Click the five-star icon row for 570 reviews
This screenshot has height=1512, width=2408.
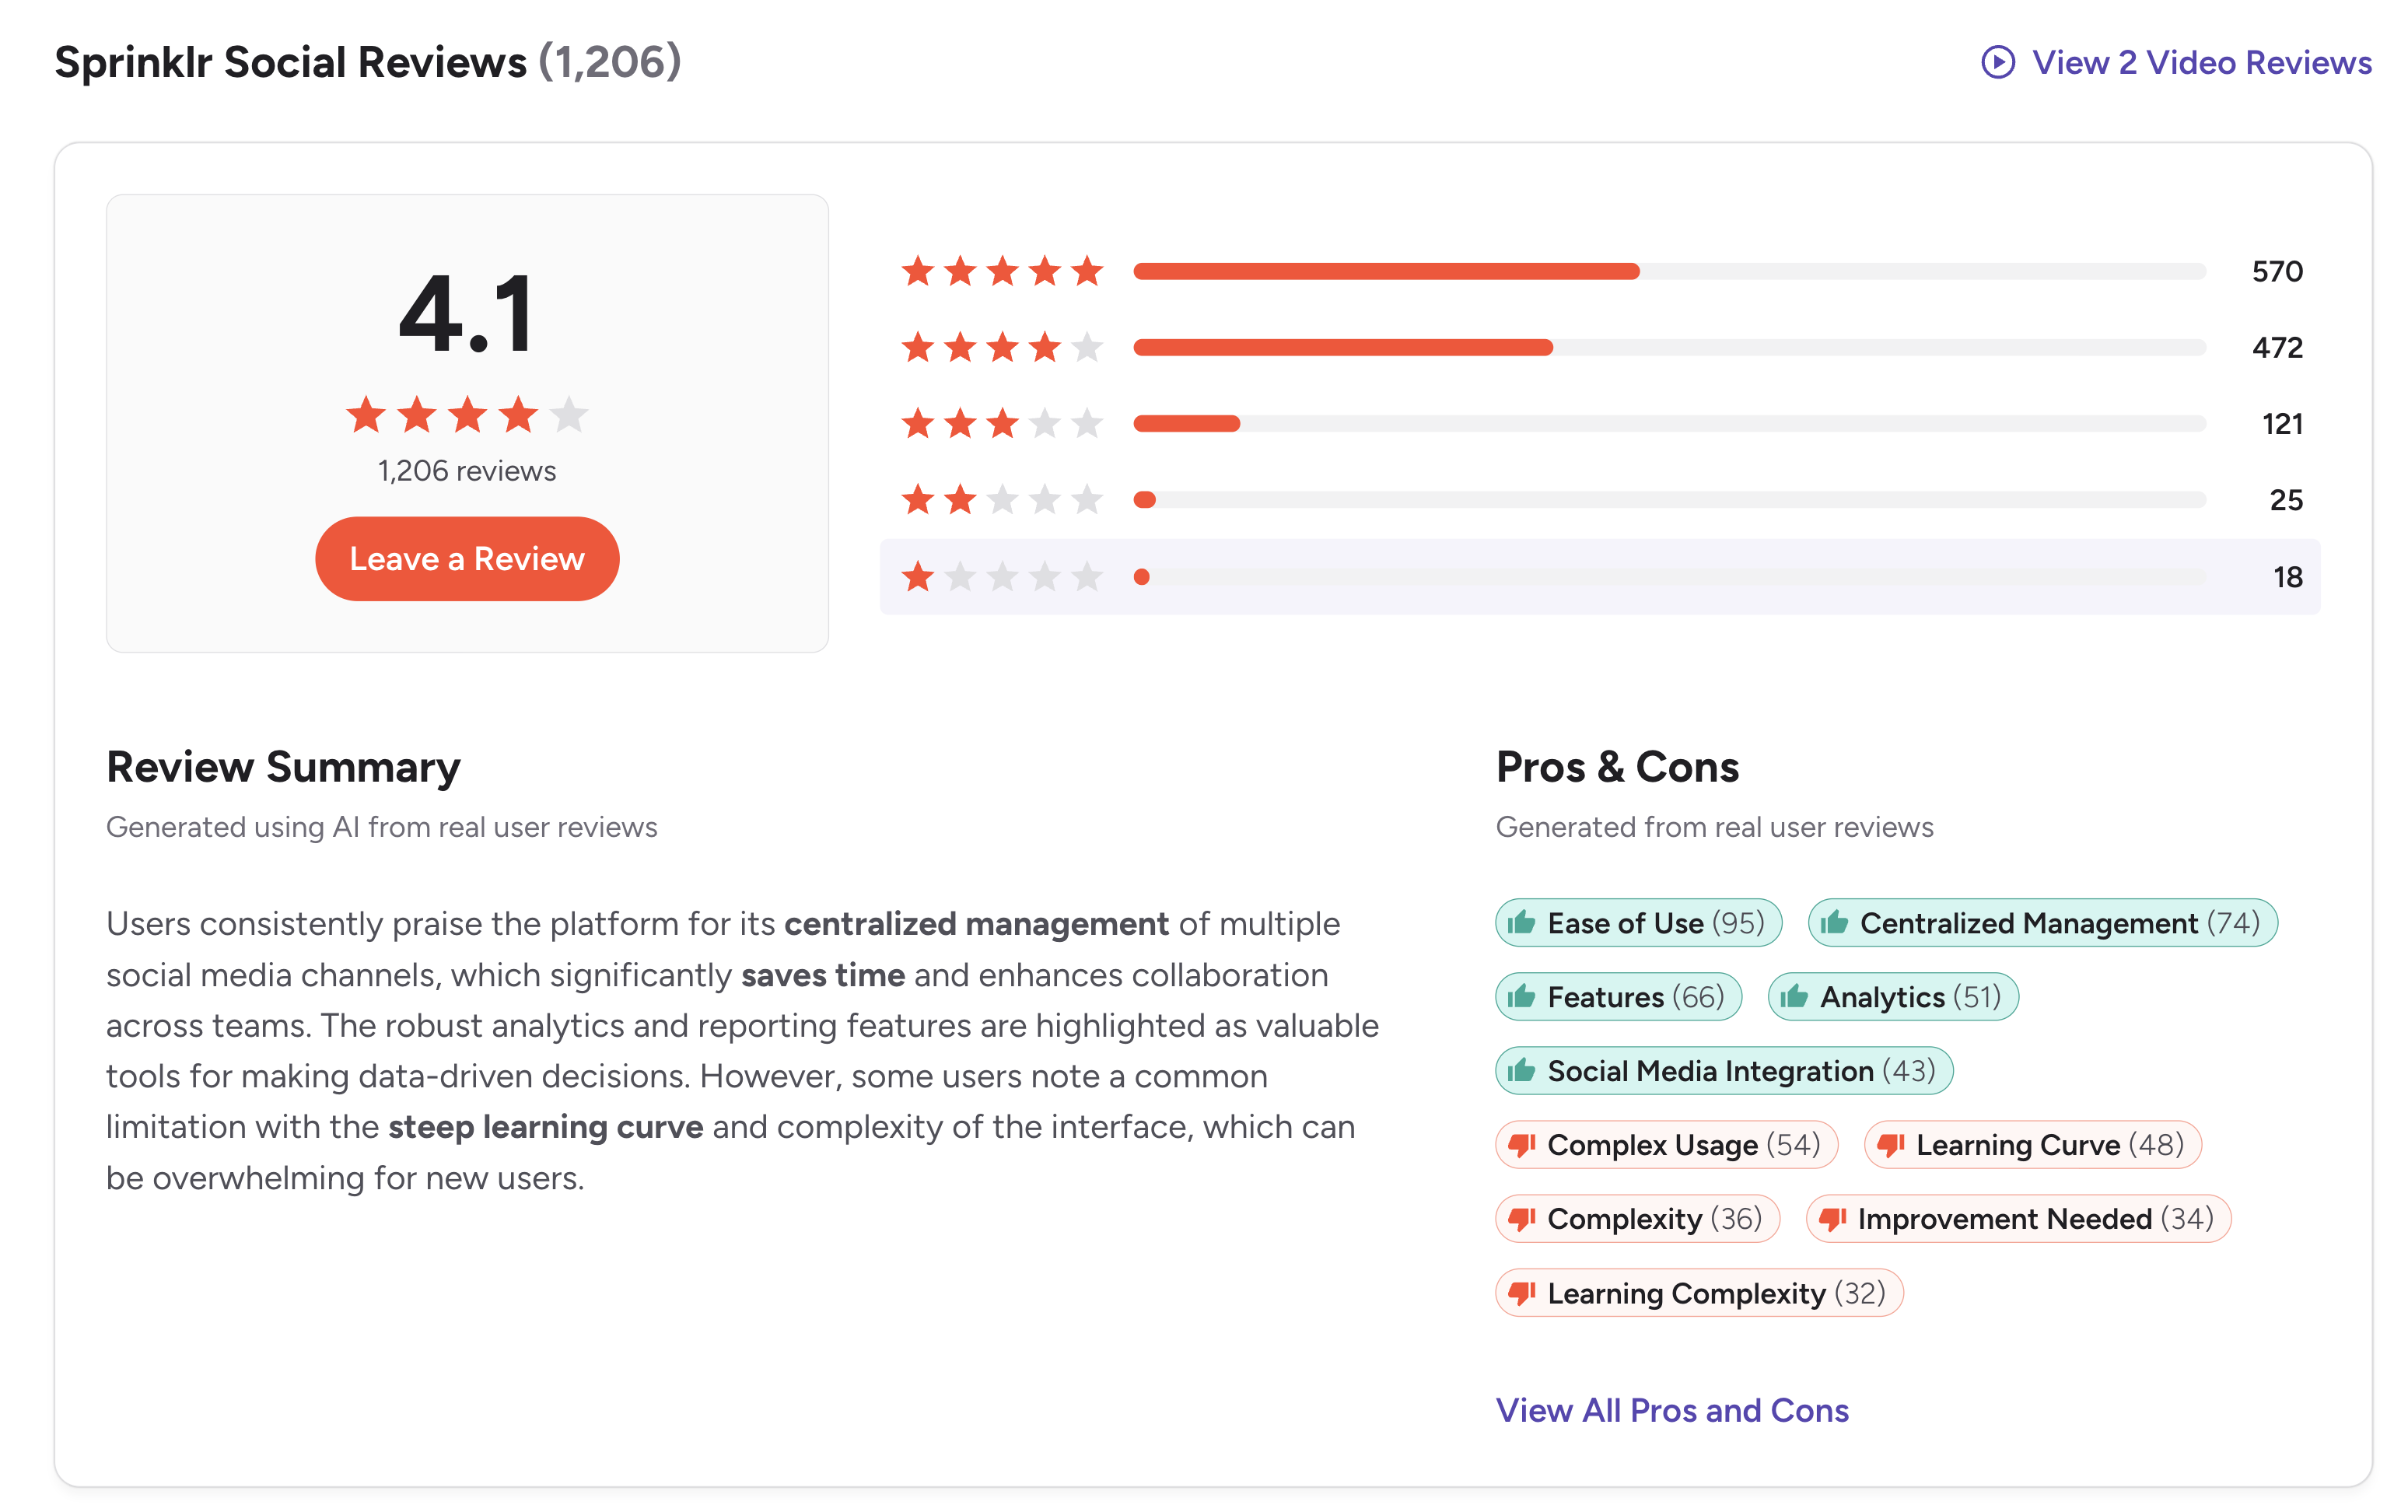(1002, 271)
